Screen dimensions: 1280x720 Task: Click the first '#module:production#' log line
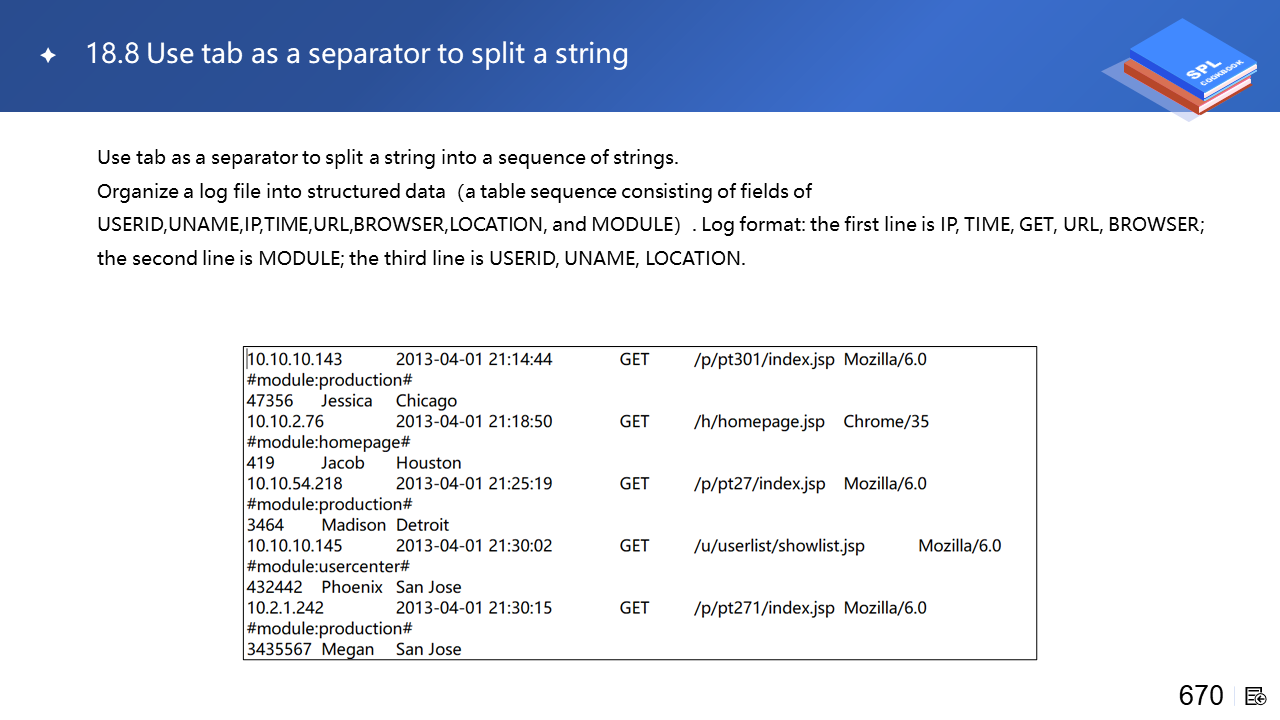click(330, 380)
